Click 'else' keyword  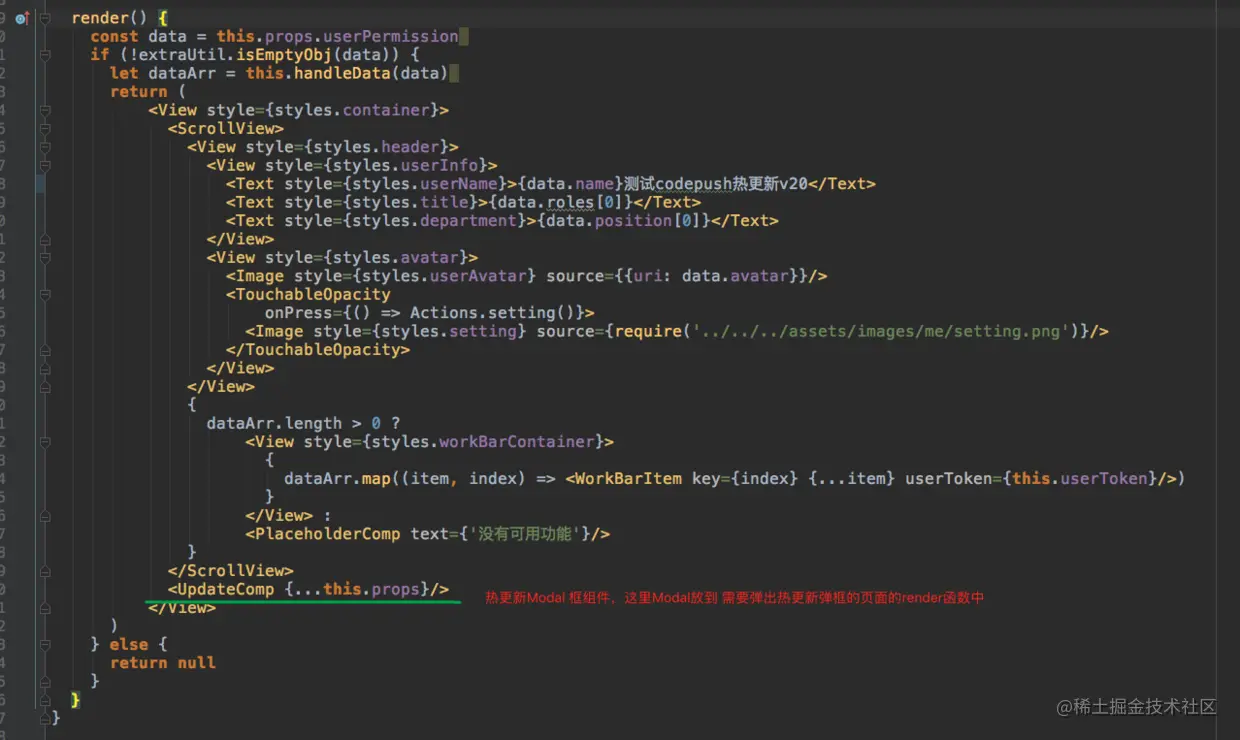[x=129, y=644]
